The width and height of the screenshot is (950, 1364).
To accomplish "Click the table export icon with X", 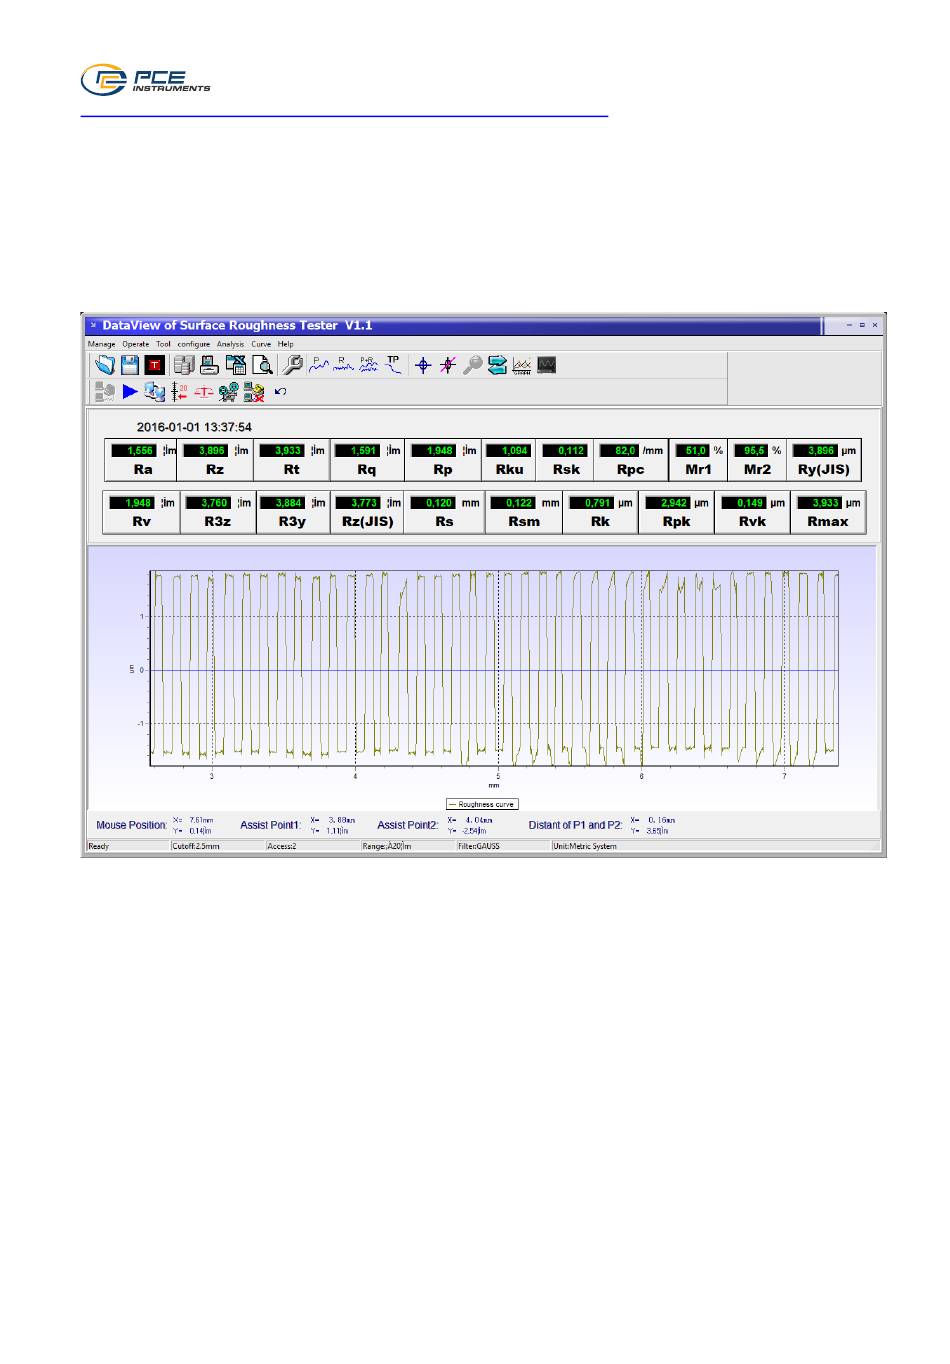I will (x=236, y=365).
